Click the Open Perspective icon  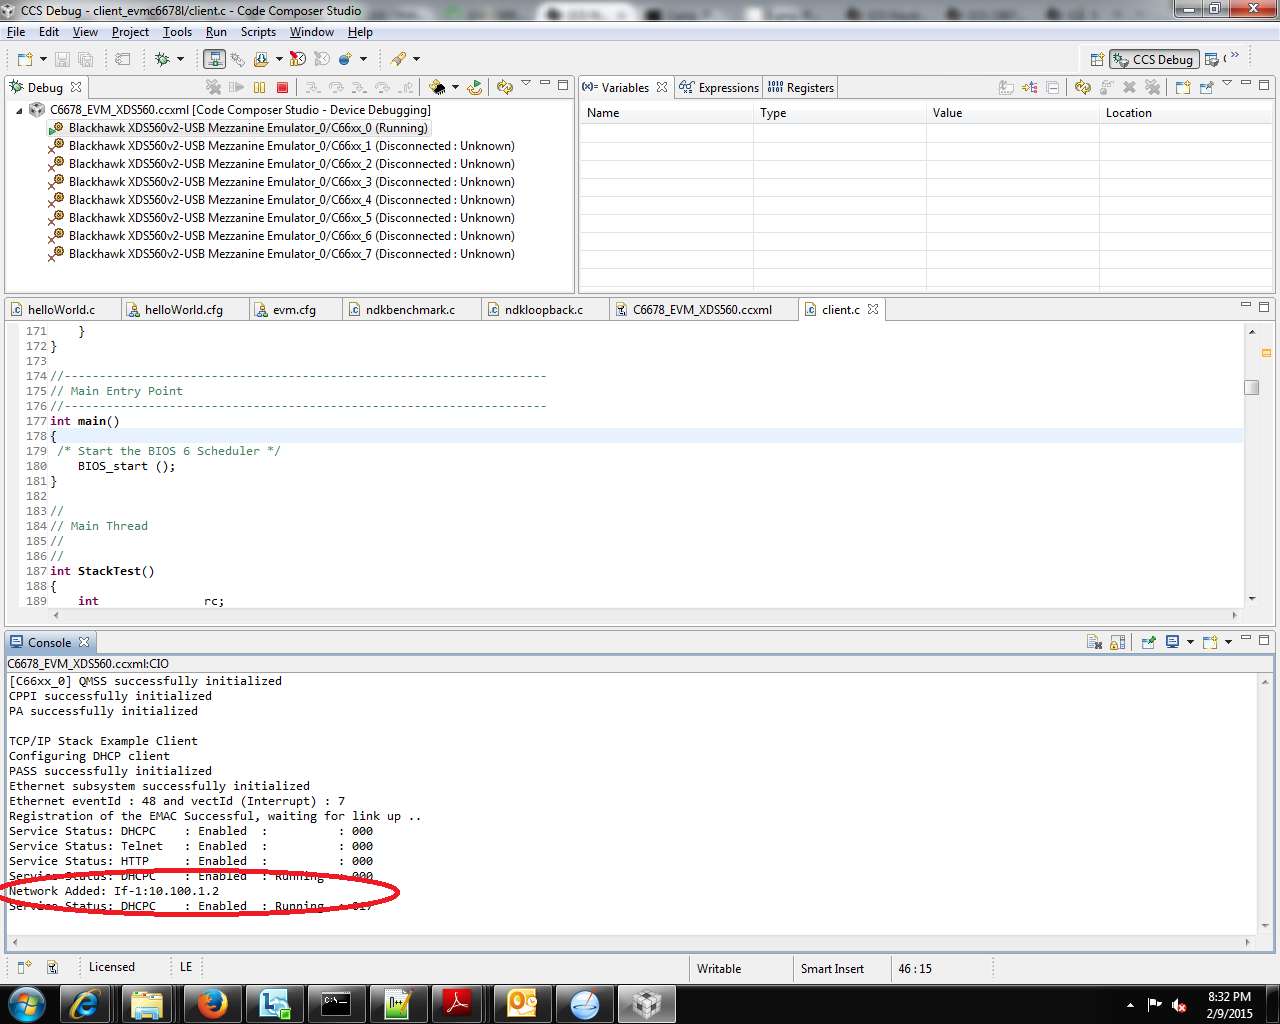[x=1097, y=60]
